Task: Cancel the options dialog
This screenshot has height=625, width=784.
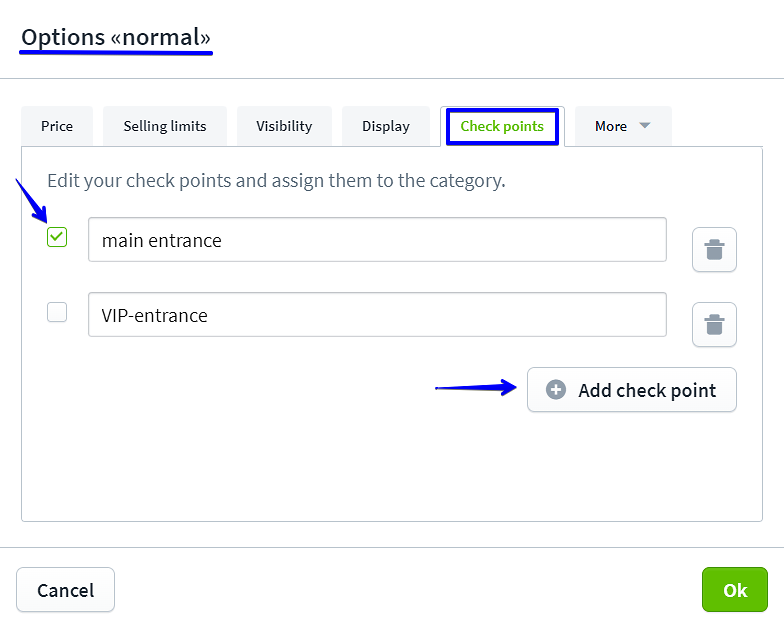Action: click(x=65, y=590)
